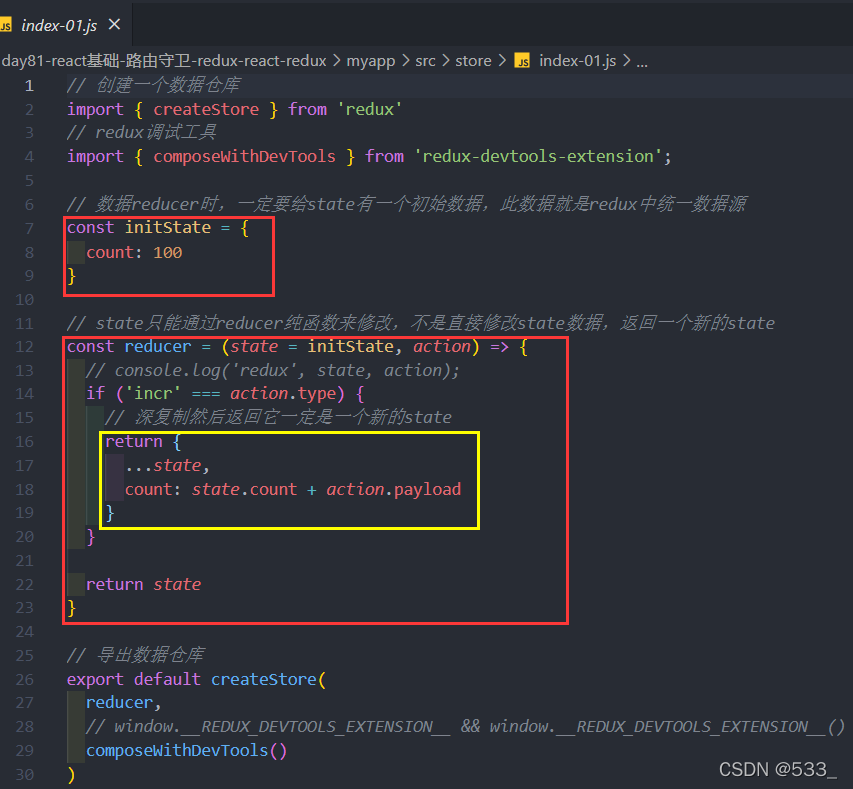Viewport: 853px width, 789px height.
Task: Click on createStore in the line 2 import
Action: [206, 109]
